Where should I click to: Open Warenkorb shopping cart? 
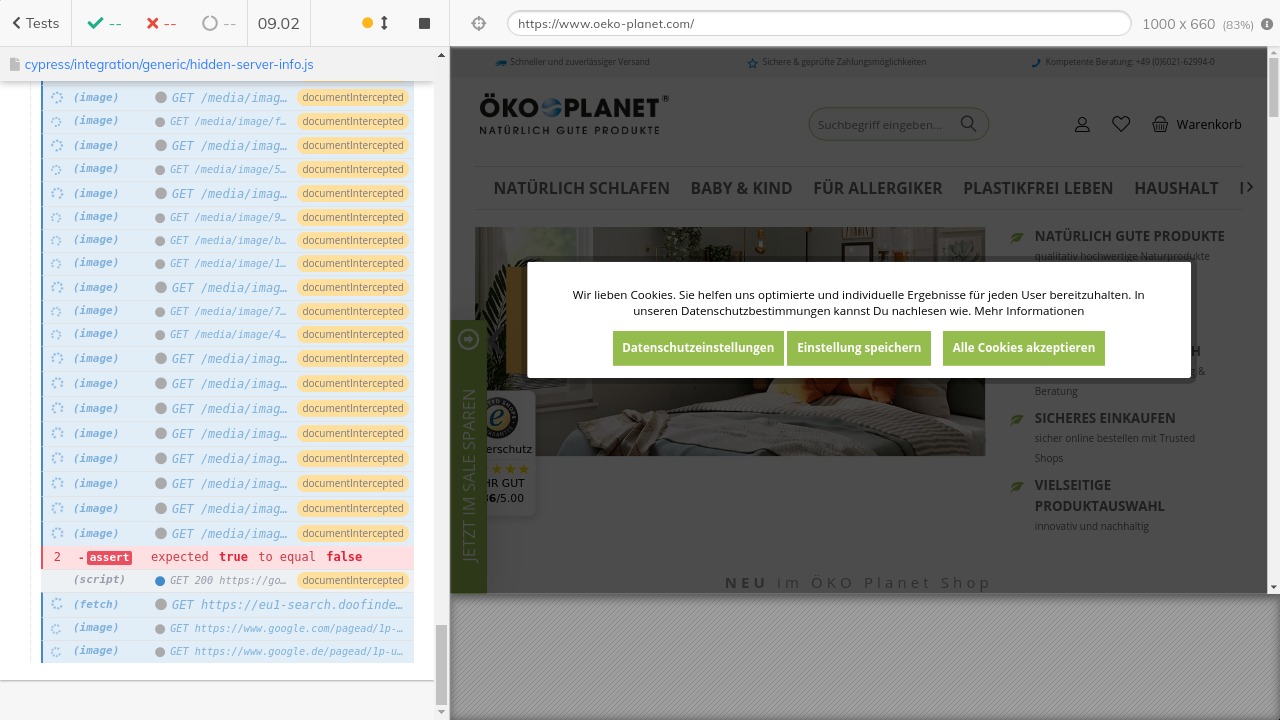tap(1196, 125)
